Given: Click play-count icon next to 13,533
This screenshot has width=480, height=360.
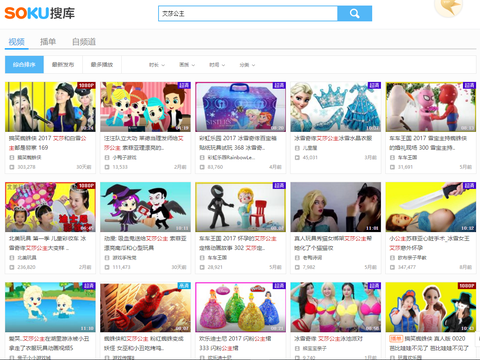Looking at the screenshot, I should 107,167.
